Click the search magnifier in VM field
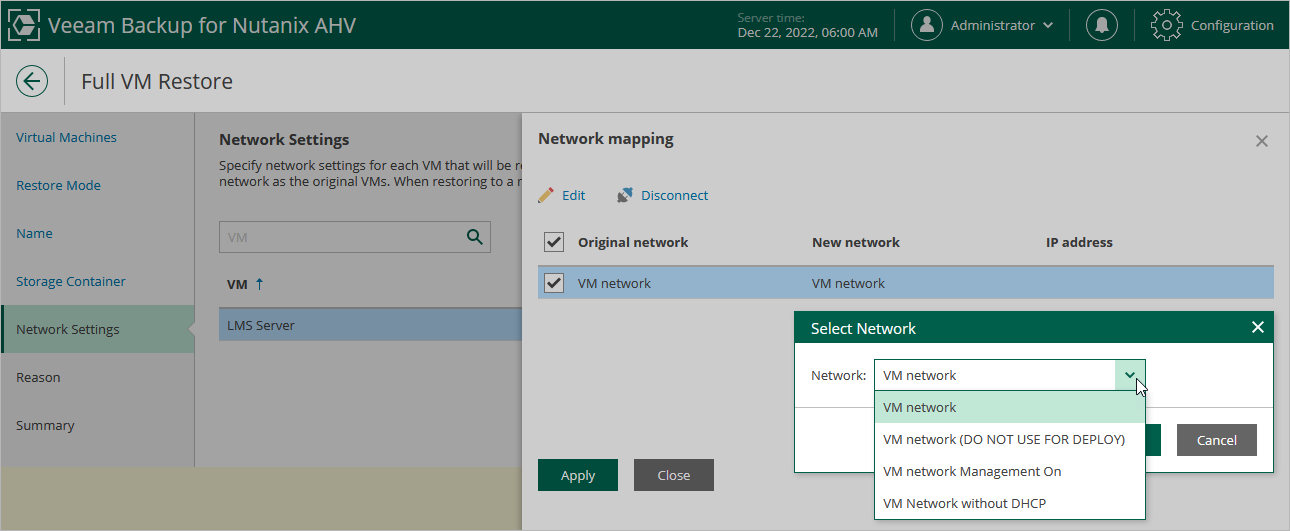The height and width of the screenshot is (531, 1290). tap(474, 237)
